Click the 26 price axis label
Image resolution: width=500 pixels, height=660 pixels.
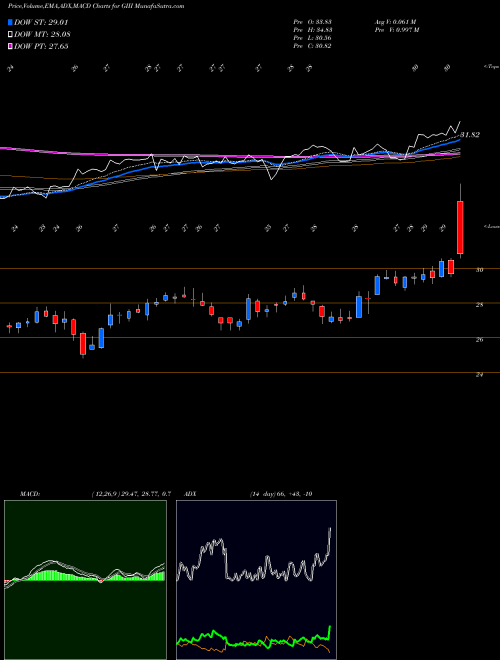tap(479, 340)
